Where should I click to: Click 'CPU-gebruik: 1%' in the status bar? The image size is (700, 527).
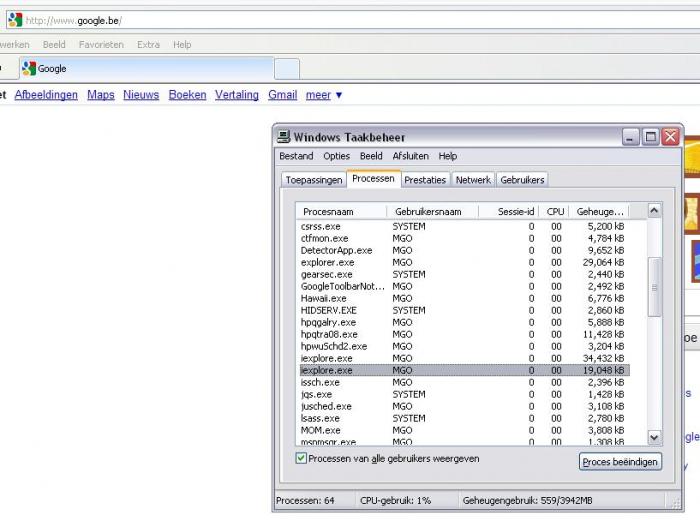click(396, 501)
